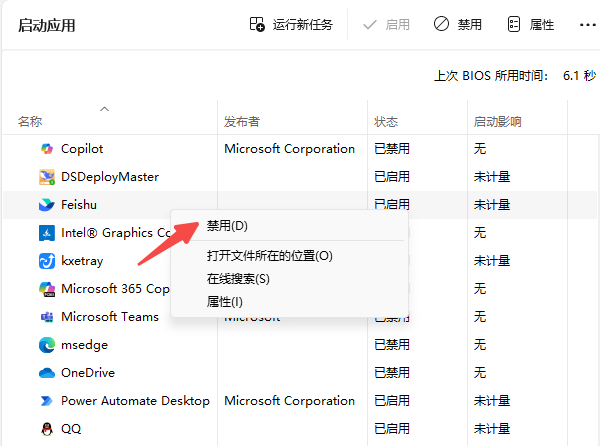Image resolution: width=600 pixels, height=446 pixels.
Task: Click the msedge browser icon
Action: 46,345
